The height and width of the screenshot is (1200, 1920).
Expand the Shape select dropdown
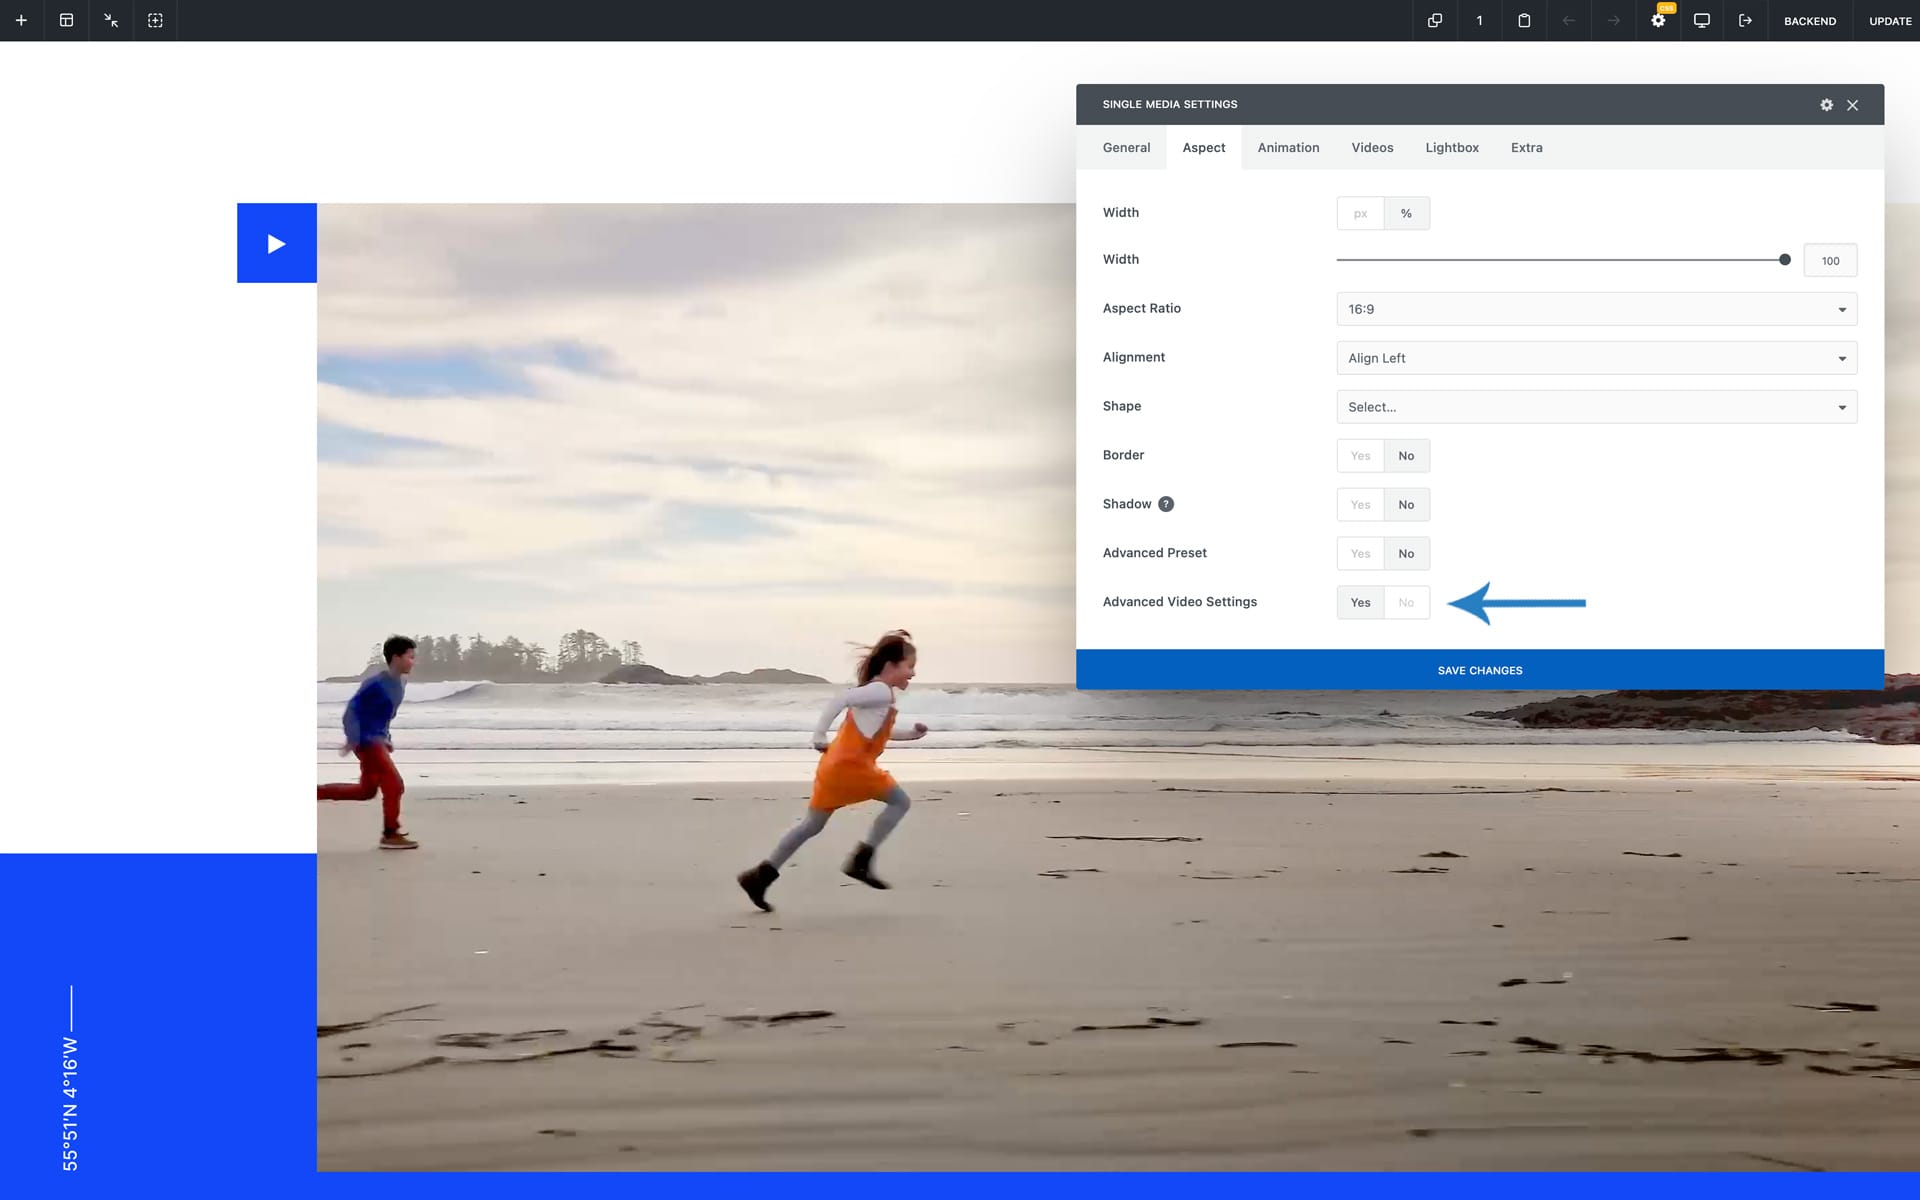1596,407
